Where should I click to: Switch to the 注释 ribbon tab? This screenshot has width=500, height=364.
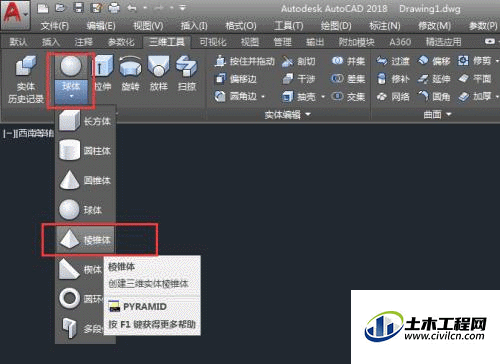(83, 42)
